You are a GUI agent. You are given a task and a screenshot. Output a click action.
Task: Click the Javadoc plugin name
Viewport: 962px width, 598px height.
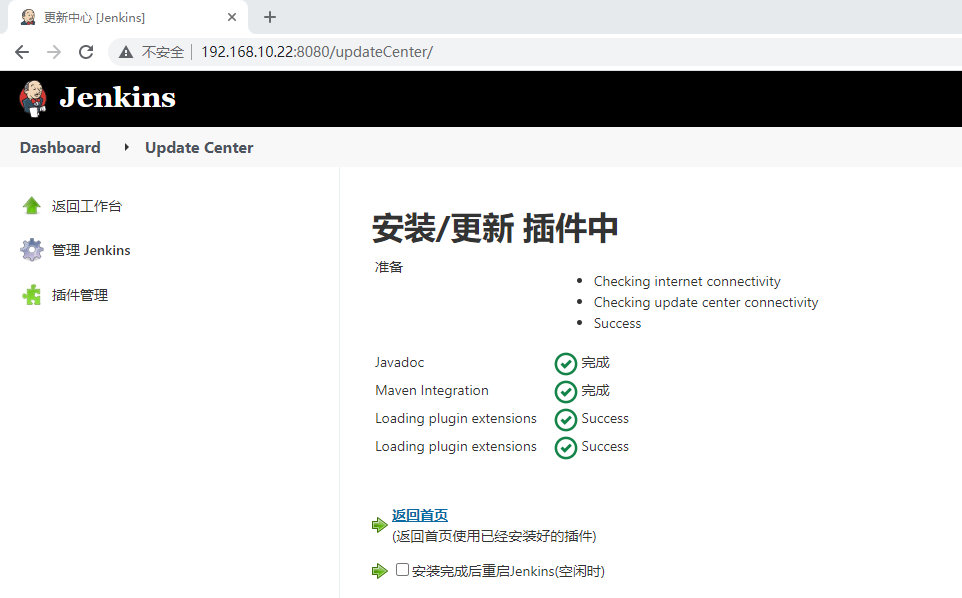399,362
